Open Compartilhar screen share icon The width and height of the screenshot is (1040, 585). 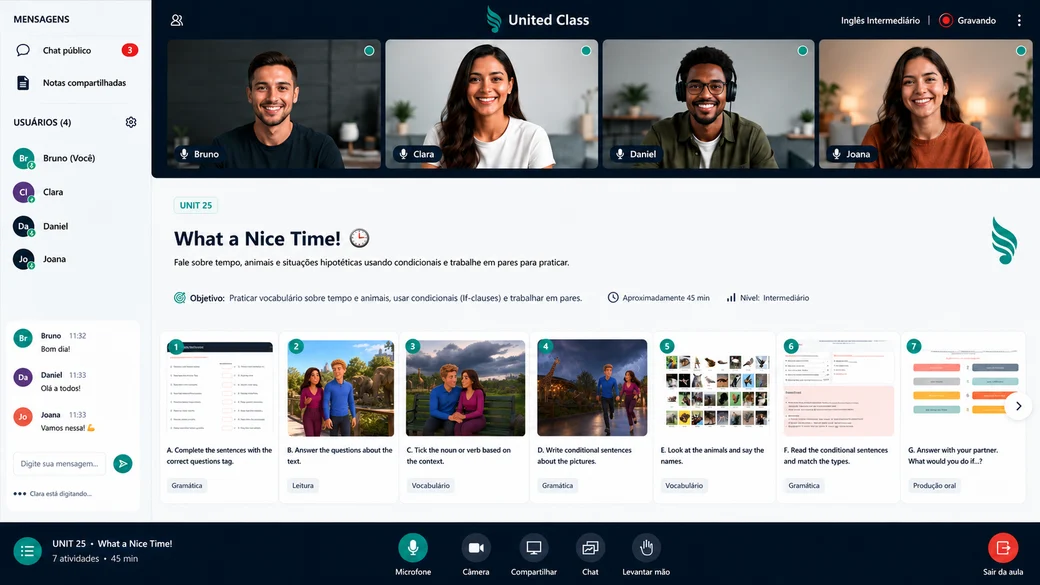point(533,548)
